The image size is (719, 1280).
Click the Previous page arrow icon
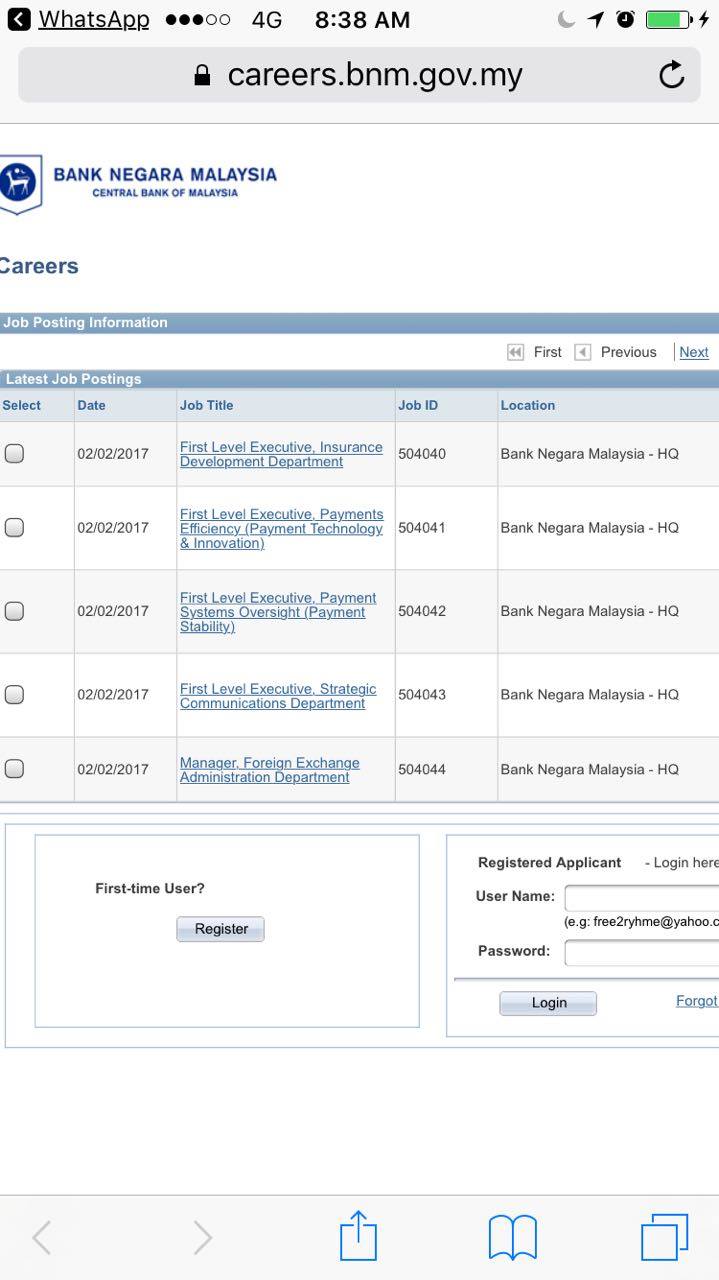(x=583, y=352)
